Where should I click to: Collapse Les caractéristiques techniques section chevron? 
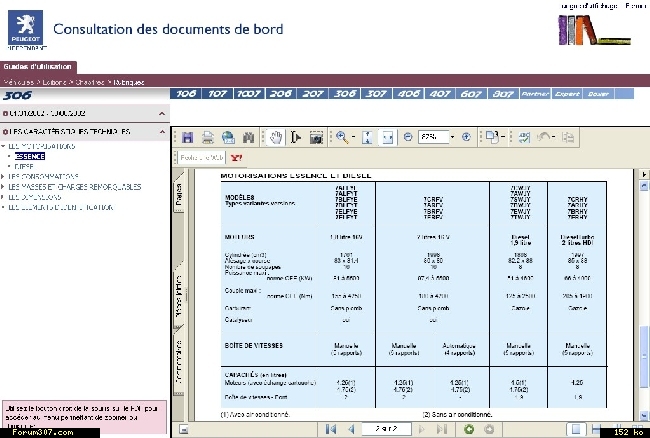click(x=162, y=132)
